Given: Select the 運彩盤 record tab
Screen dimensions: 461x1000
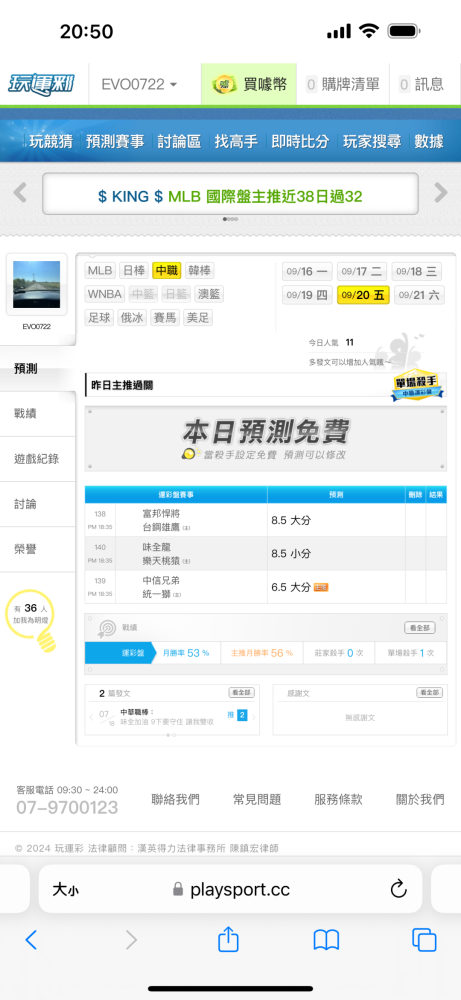Looking at the screenshot, I should [x=121, y=653].
